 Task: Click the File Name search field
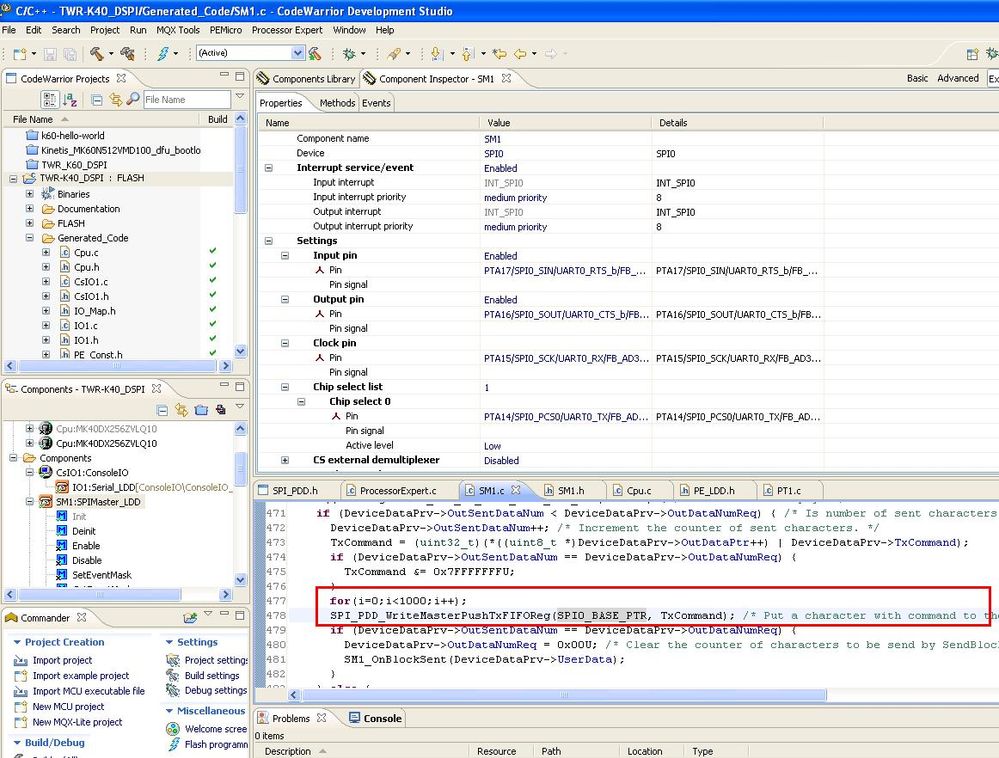pos(187,99)
